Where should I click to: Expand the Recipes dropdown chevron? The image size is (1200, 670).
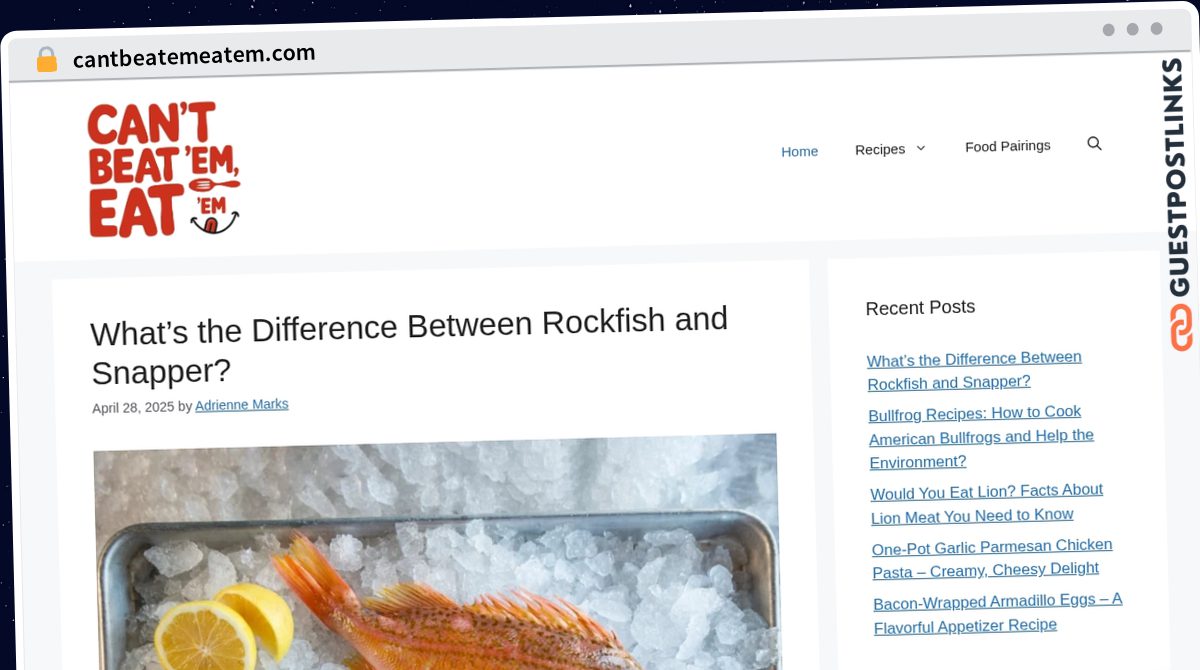pos(921,148)
